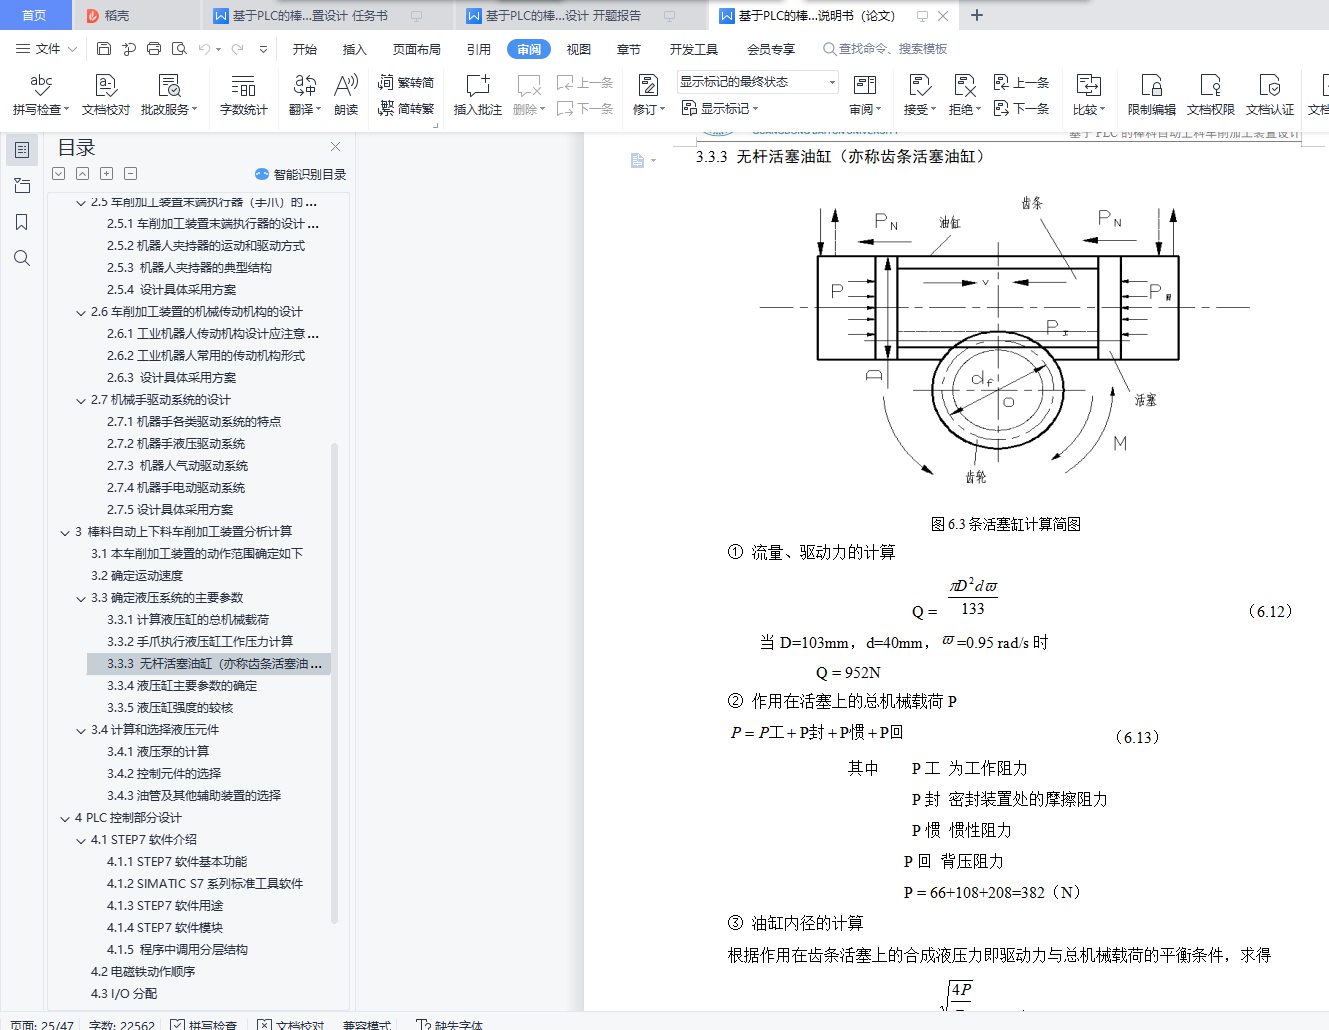This screenshot has height=1030, width=1329.
Task: Jump to 3.3.4 液压缸主要参数的确定
Action: tap(182, 686)
